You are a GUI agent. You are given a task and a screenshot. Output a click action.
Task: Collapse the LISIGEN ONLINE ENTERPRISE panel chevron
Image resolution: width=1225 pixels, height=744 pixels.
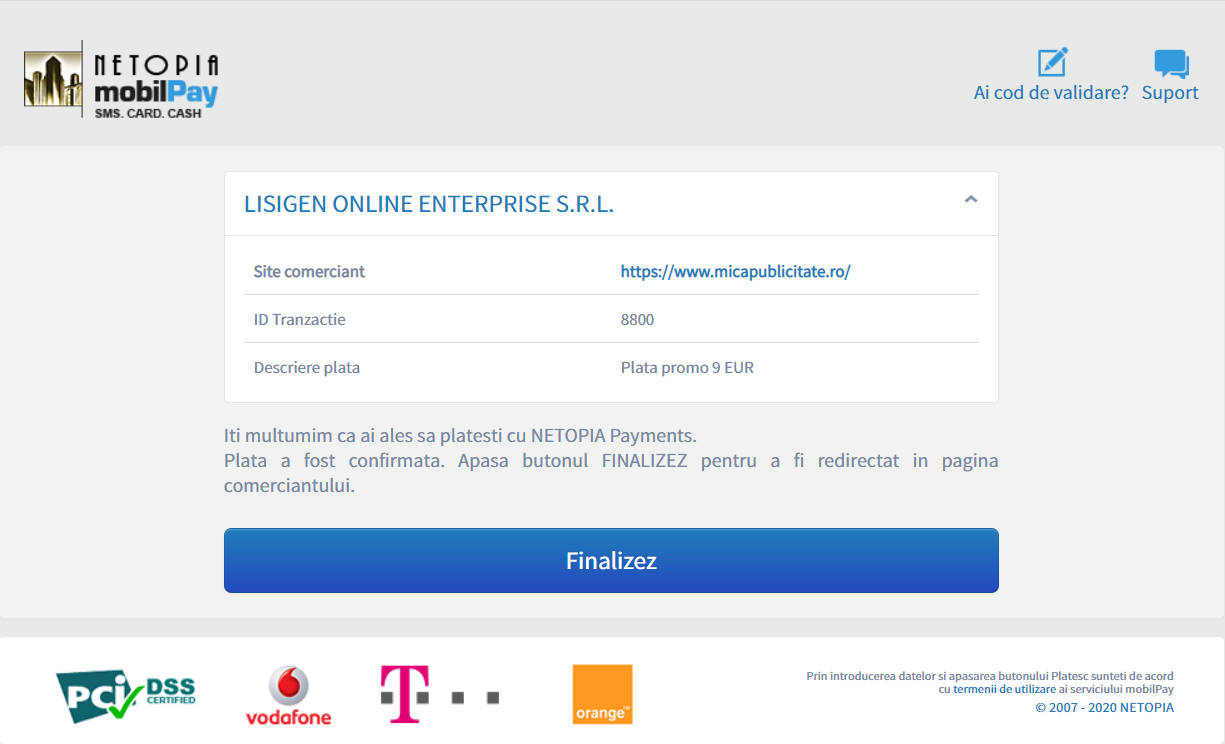pyautogui.click(x=970, y=200)
